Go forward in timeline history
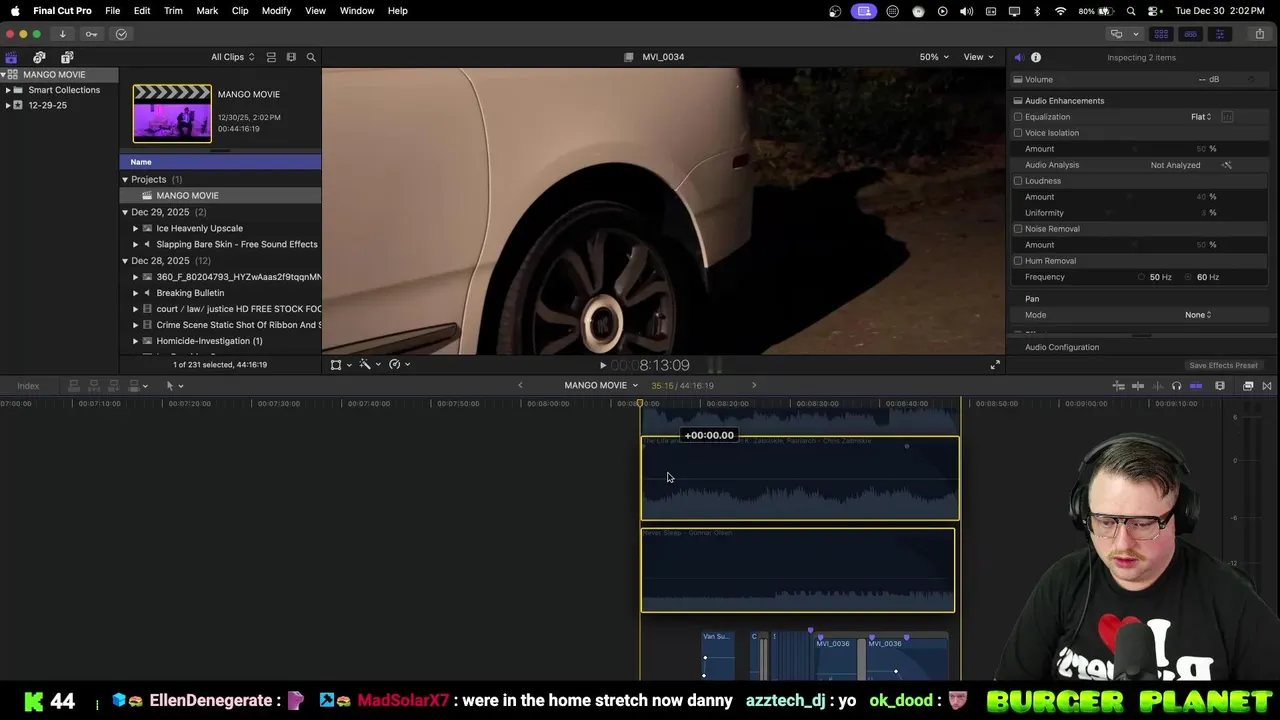Screen dimensions: 1280x720 (x=754, y=385)
